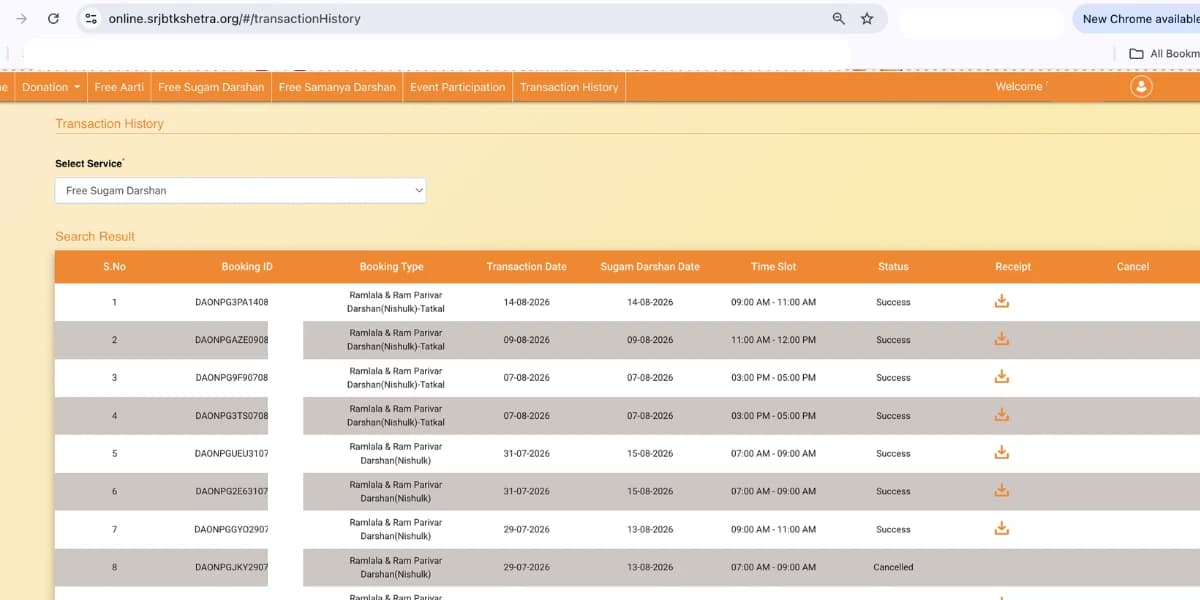This screenshot has width=1200, height=600.
Task: Select booking ID DAONPG2E63107
Action: pyautogui.click(x=231, y=492)
